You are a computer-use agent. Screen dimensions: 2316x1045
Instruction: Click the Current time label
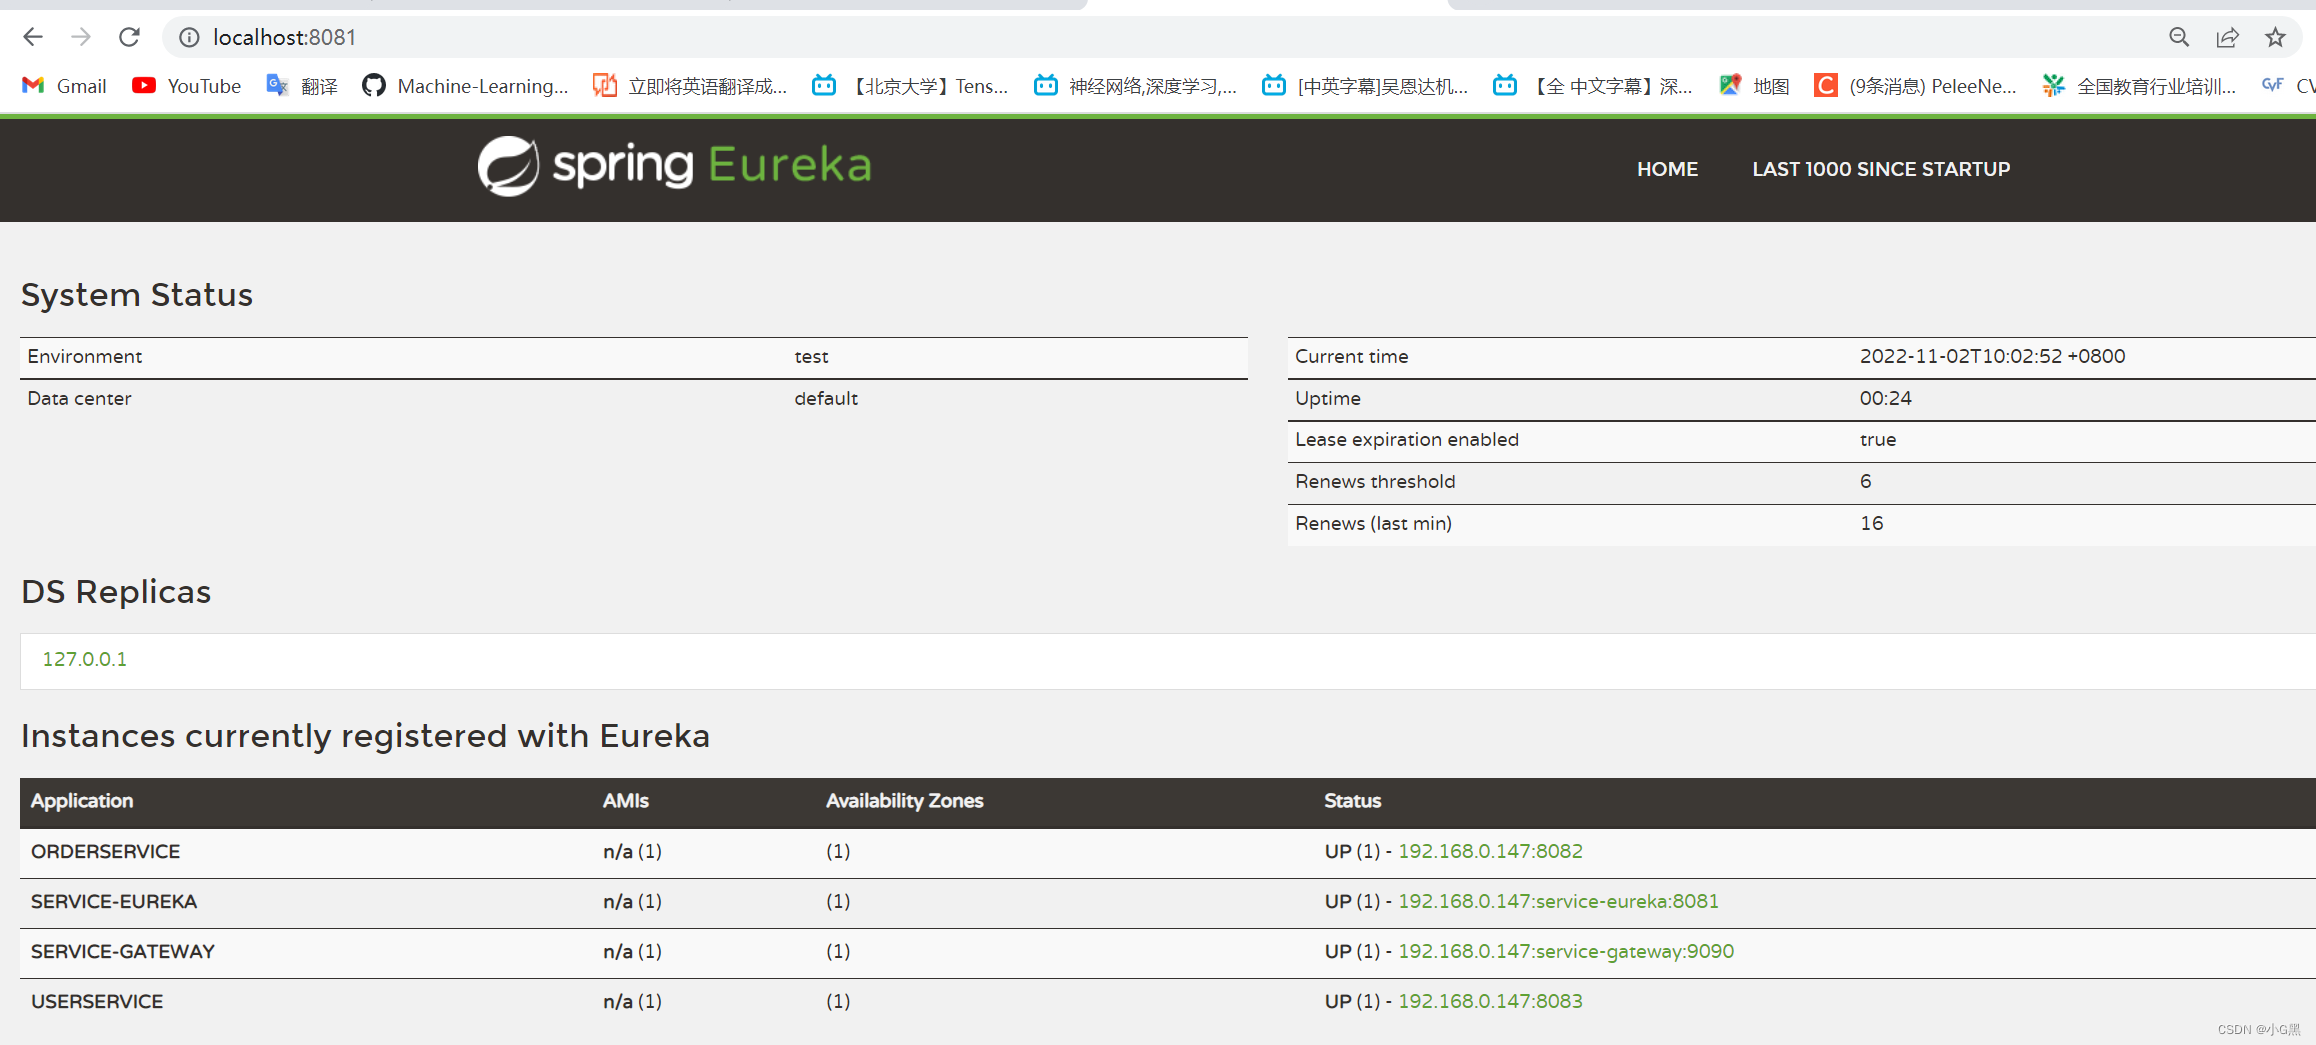[1352, 356]
